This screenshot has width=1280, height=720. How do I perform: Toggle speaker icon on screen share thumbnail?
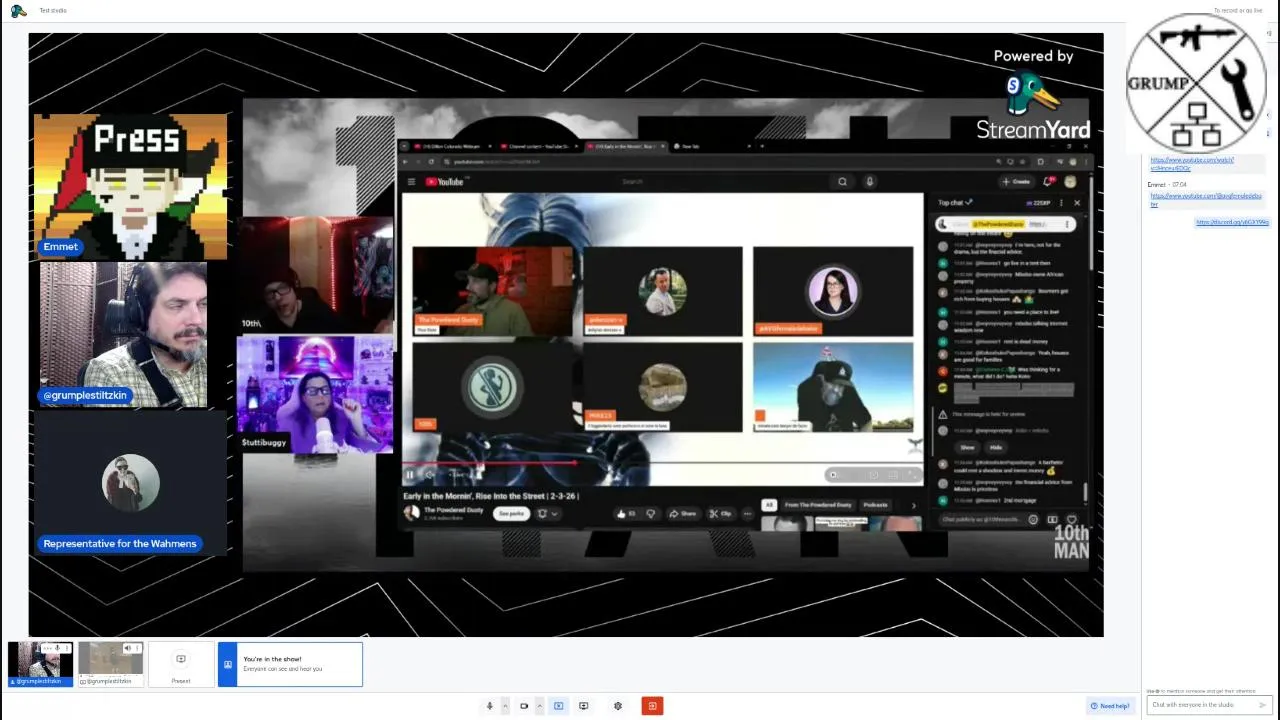[127, 648]
